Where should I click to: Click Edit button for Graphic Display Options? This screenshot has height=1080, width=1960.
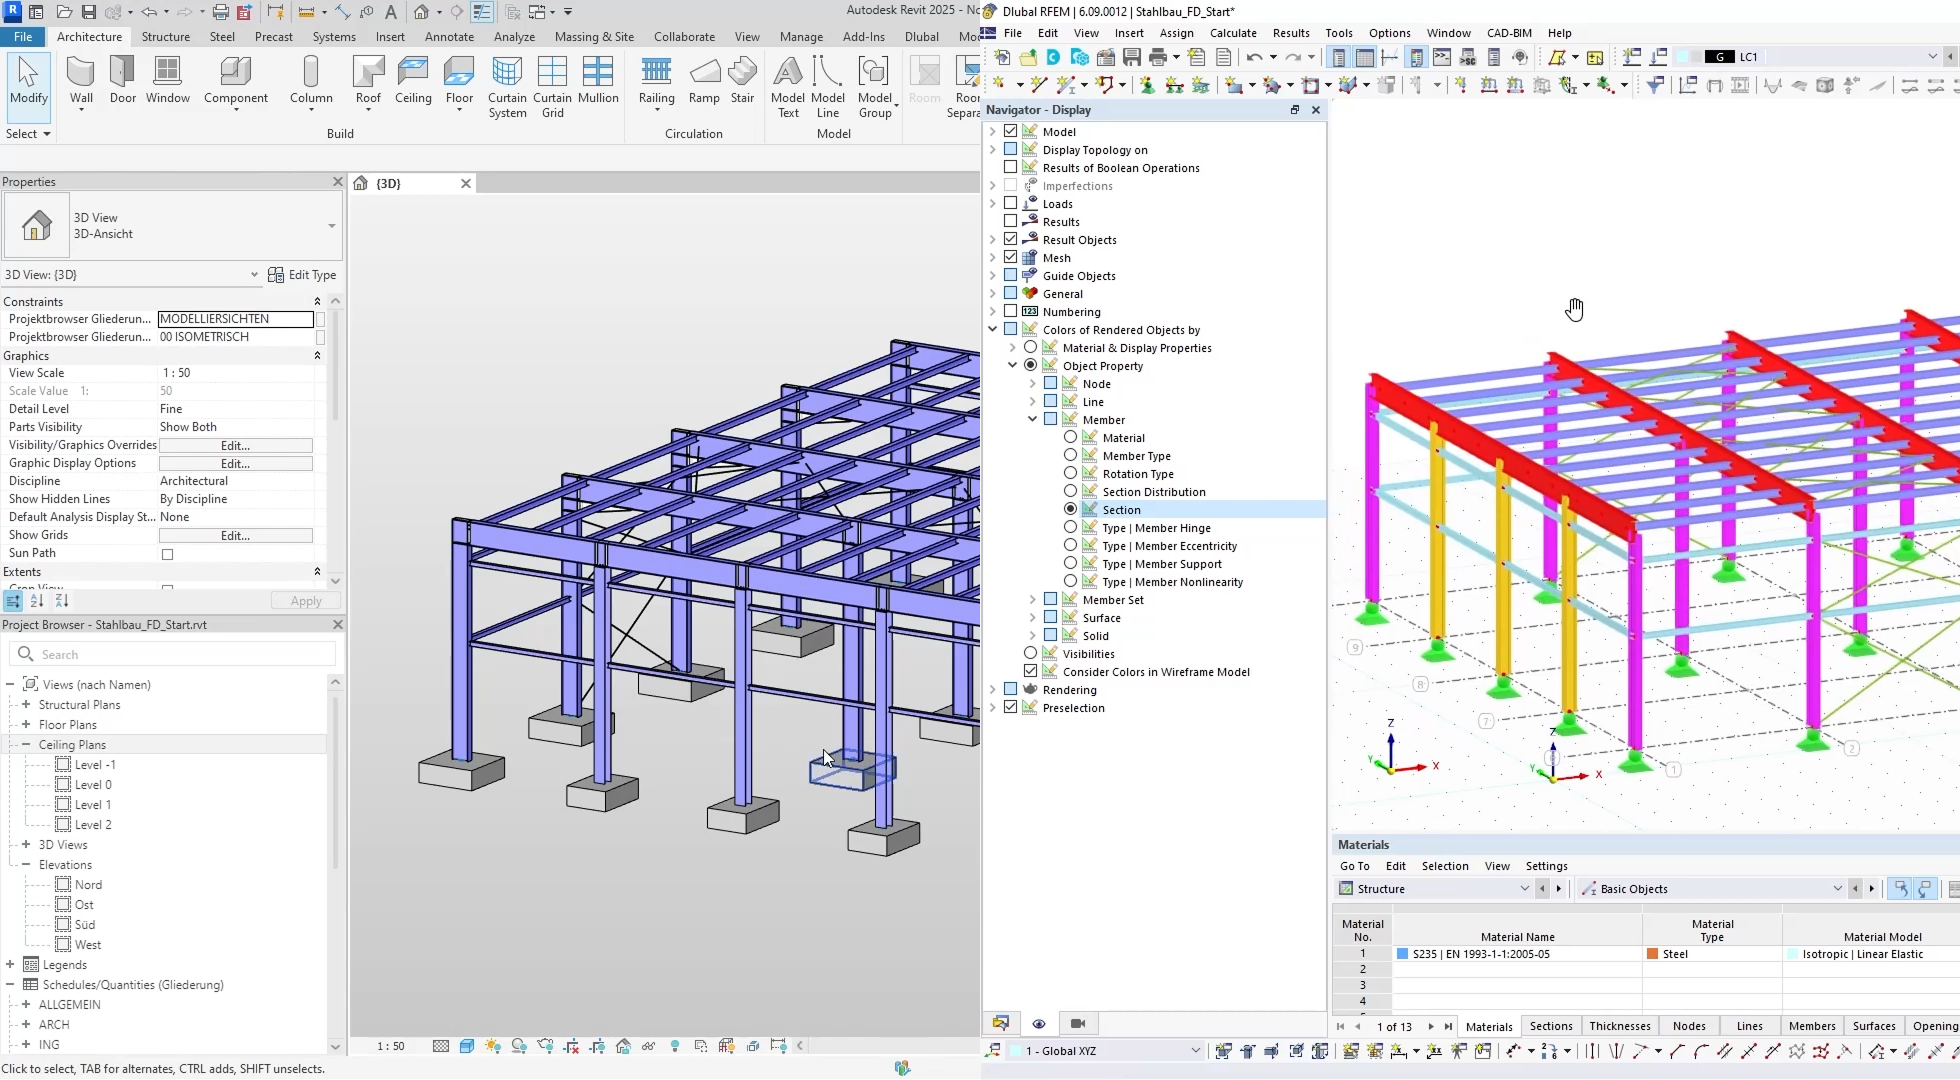(235, 463)
